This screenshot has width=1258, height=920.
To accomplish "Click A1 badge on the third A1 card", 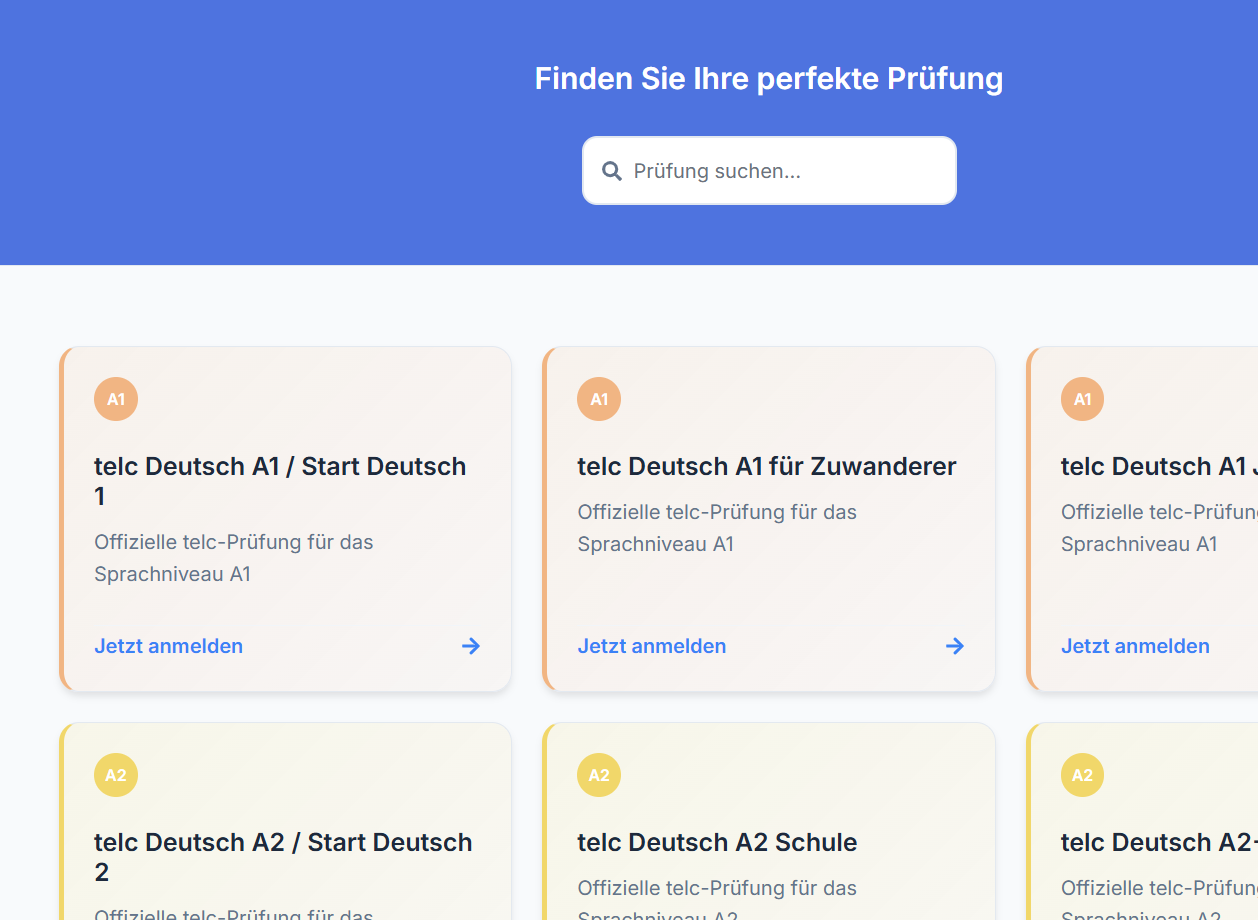I will [1082, 399].
